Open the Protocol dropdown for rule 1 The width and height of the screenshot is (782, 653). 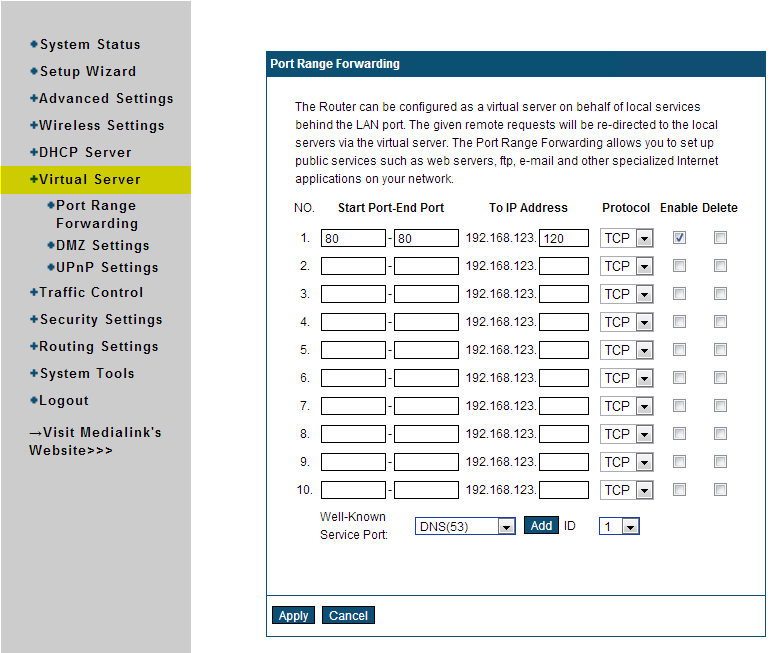tap(626, 239)
